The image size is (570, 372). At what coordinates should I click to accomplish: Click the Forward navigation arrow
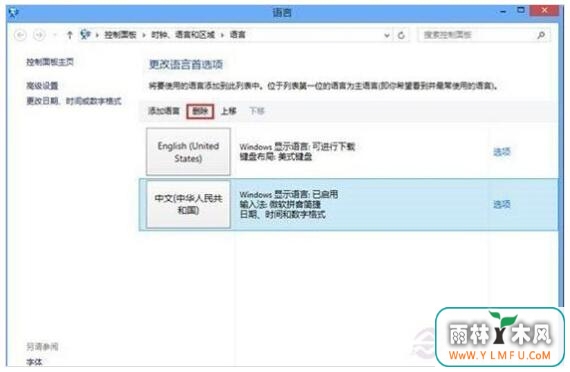point(39,35)
